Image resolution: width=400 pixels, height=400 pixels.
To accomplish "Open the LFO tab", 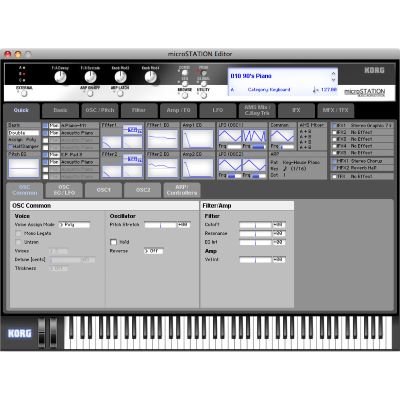I will [218, 110].
